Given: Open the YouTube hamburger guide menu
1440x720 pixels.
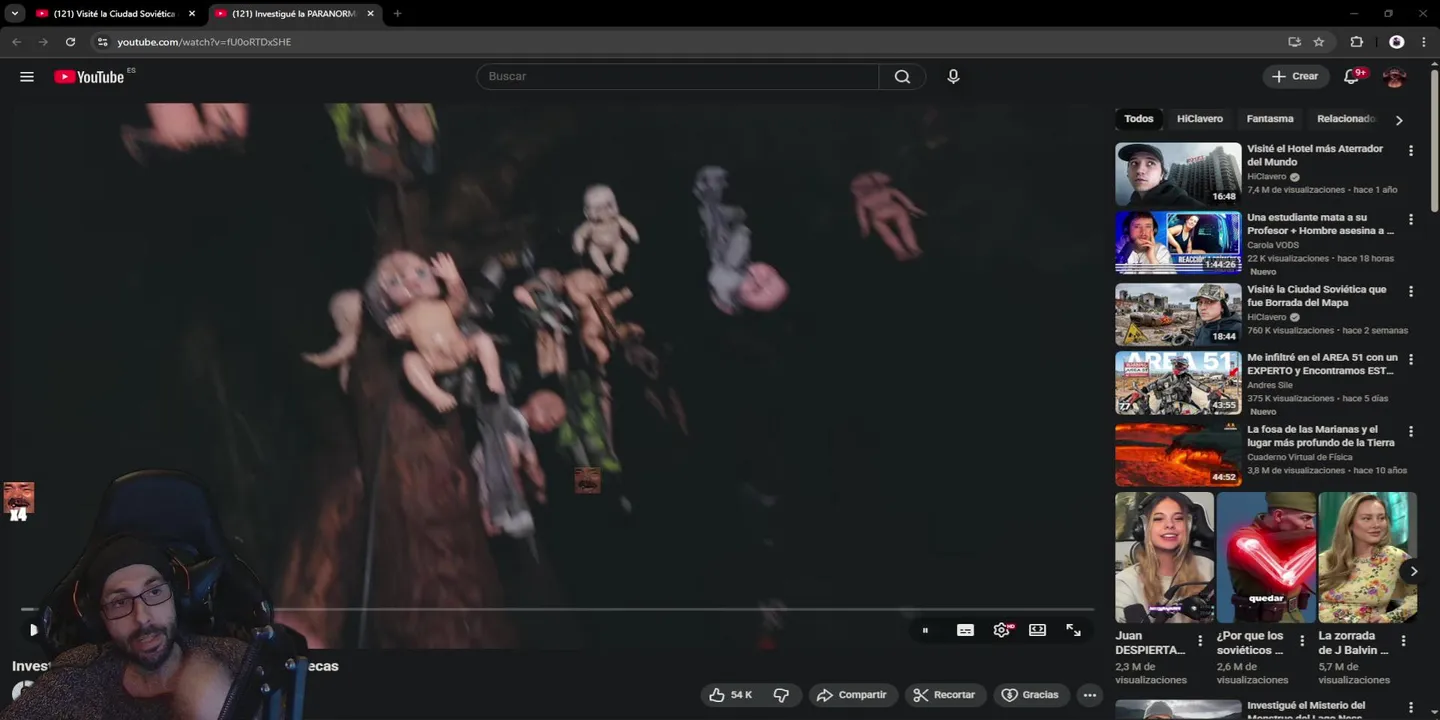Looking at the screenshot, I should click(x=27, y=77).
